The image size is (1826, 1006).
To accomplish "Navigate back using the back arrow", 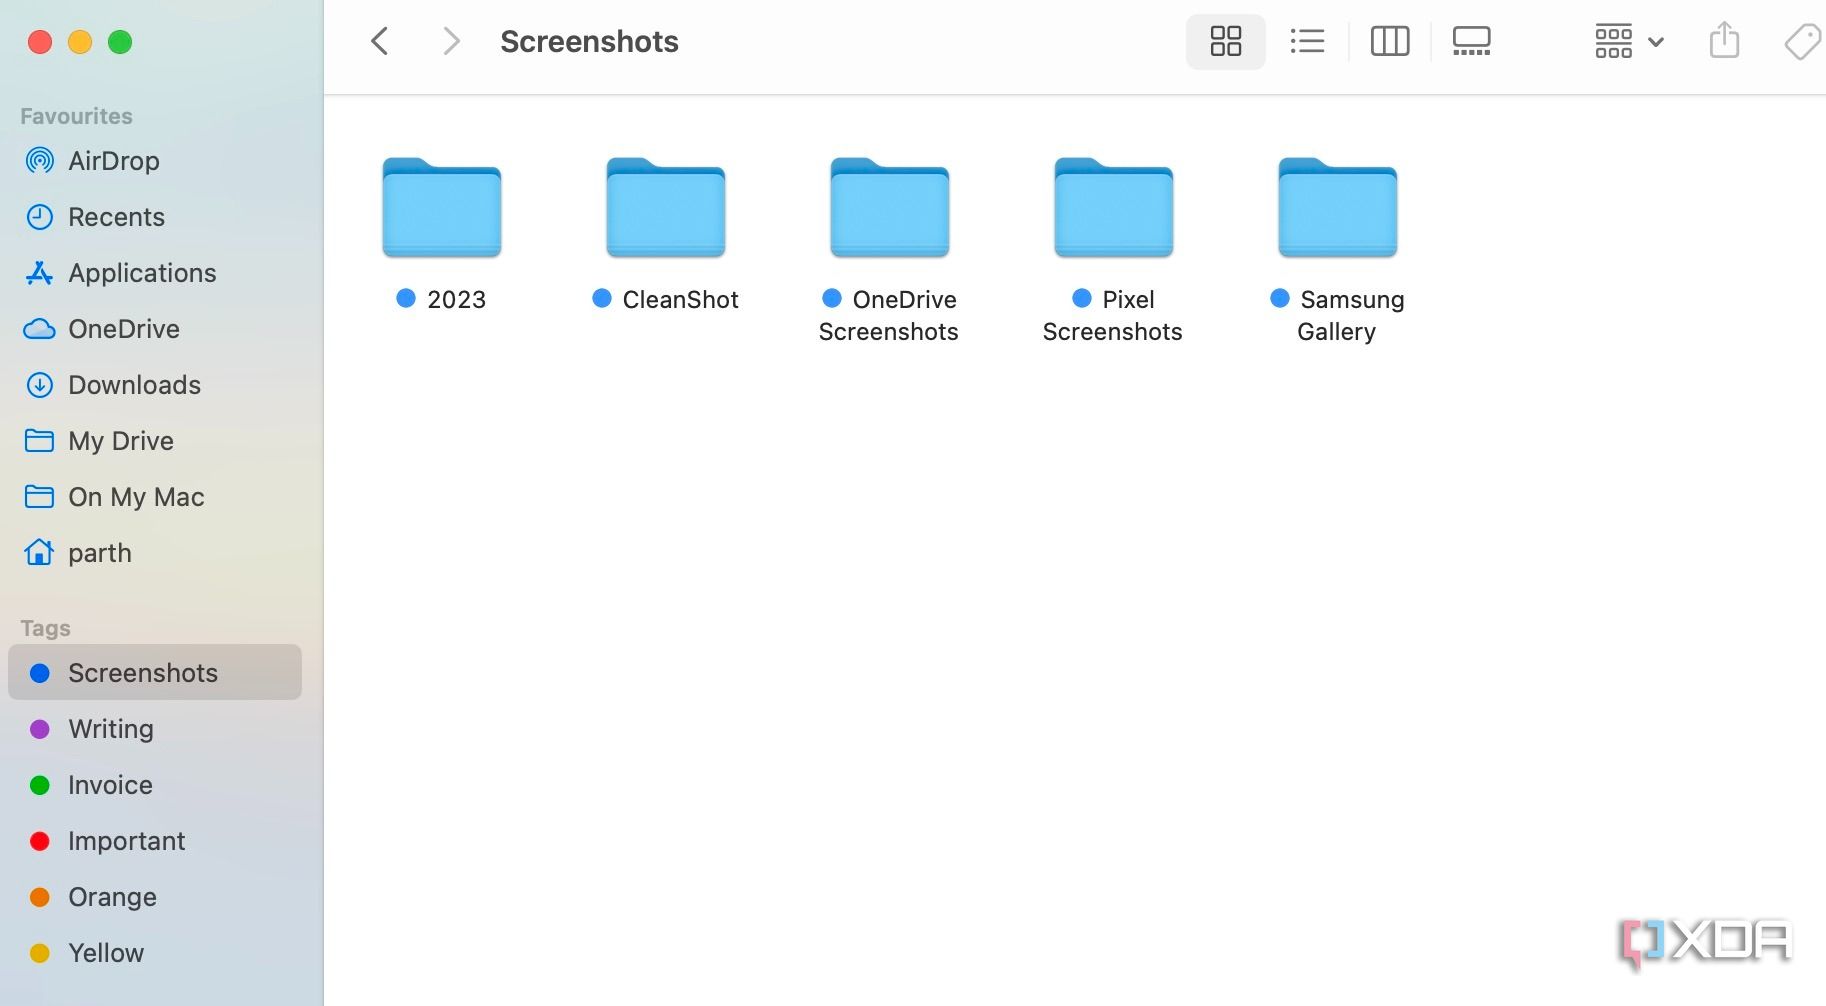I will (379, 41).
